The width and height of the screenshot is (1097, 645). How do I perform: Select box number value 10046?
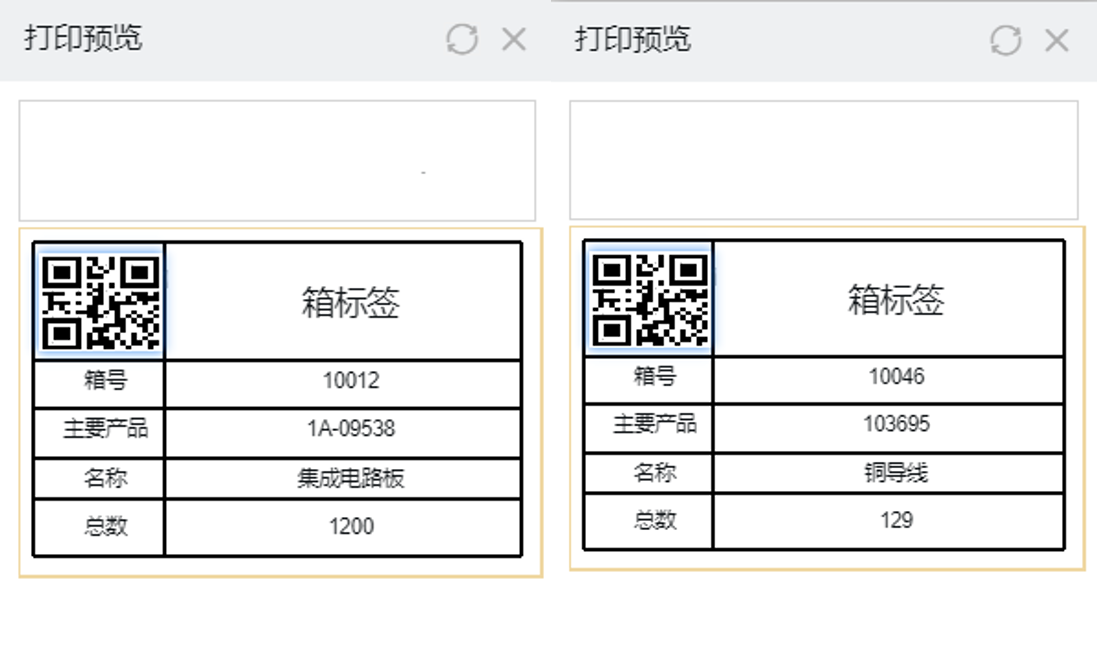896,376
